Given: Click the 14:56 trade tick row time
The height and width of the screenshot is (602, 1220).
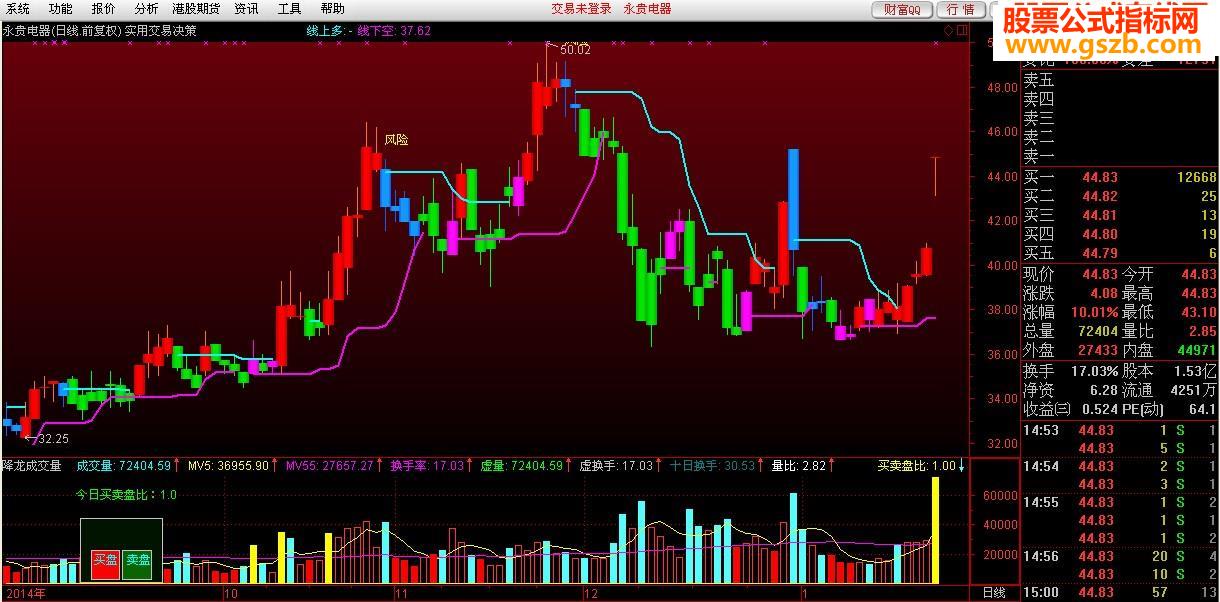Looking at the screenshot, I should click(x=1040, y=556).
